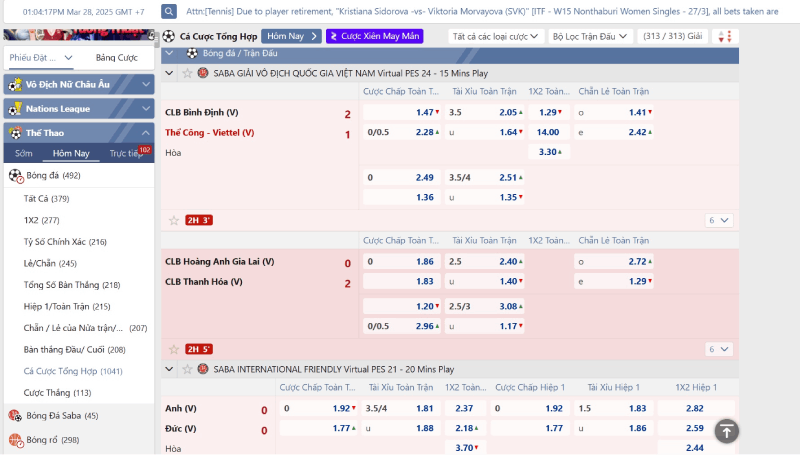Expand more markets for Hoàng Anh Gia Lai match
This screenshot has height=455, width=800.
pyautogui.click(x=719, y=349)
